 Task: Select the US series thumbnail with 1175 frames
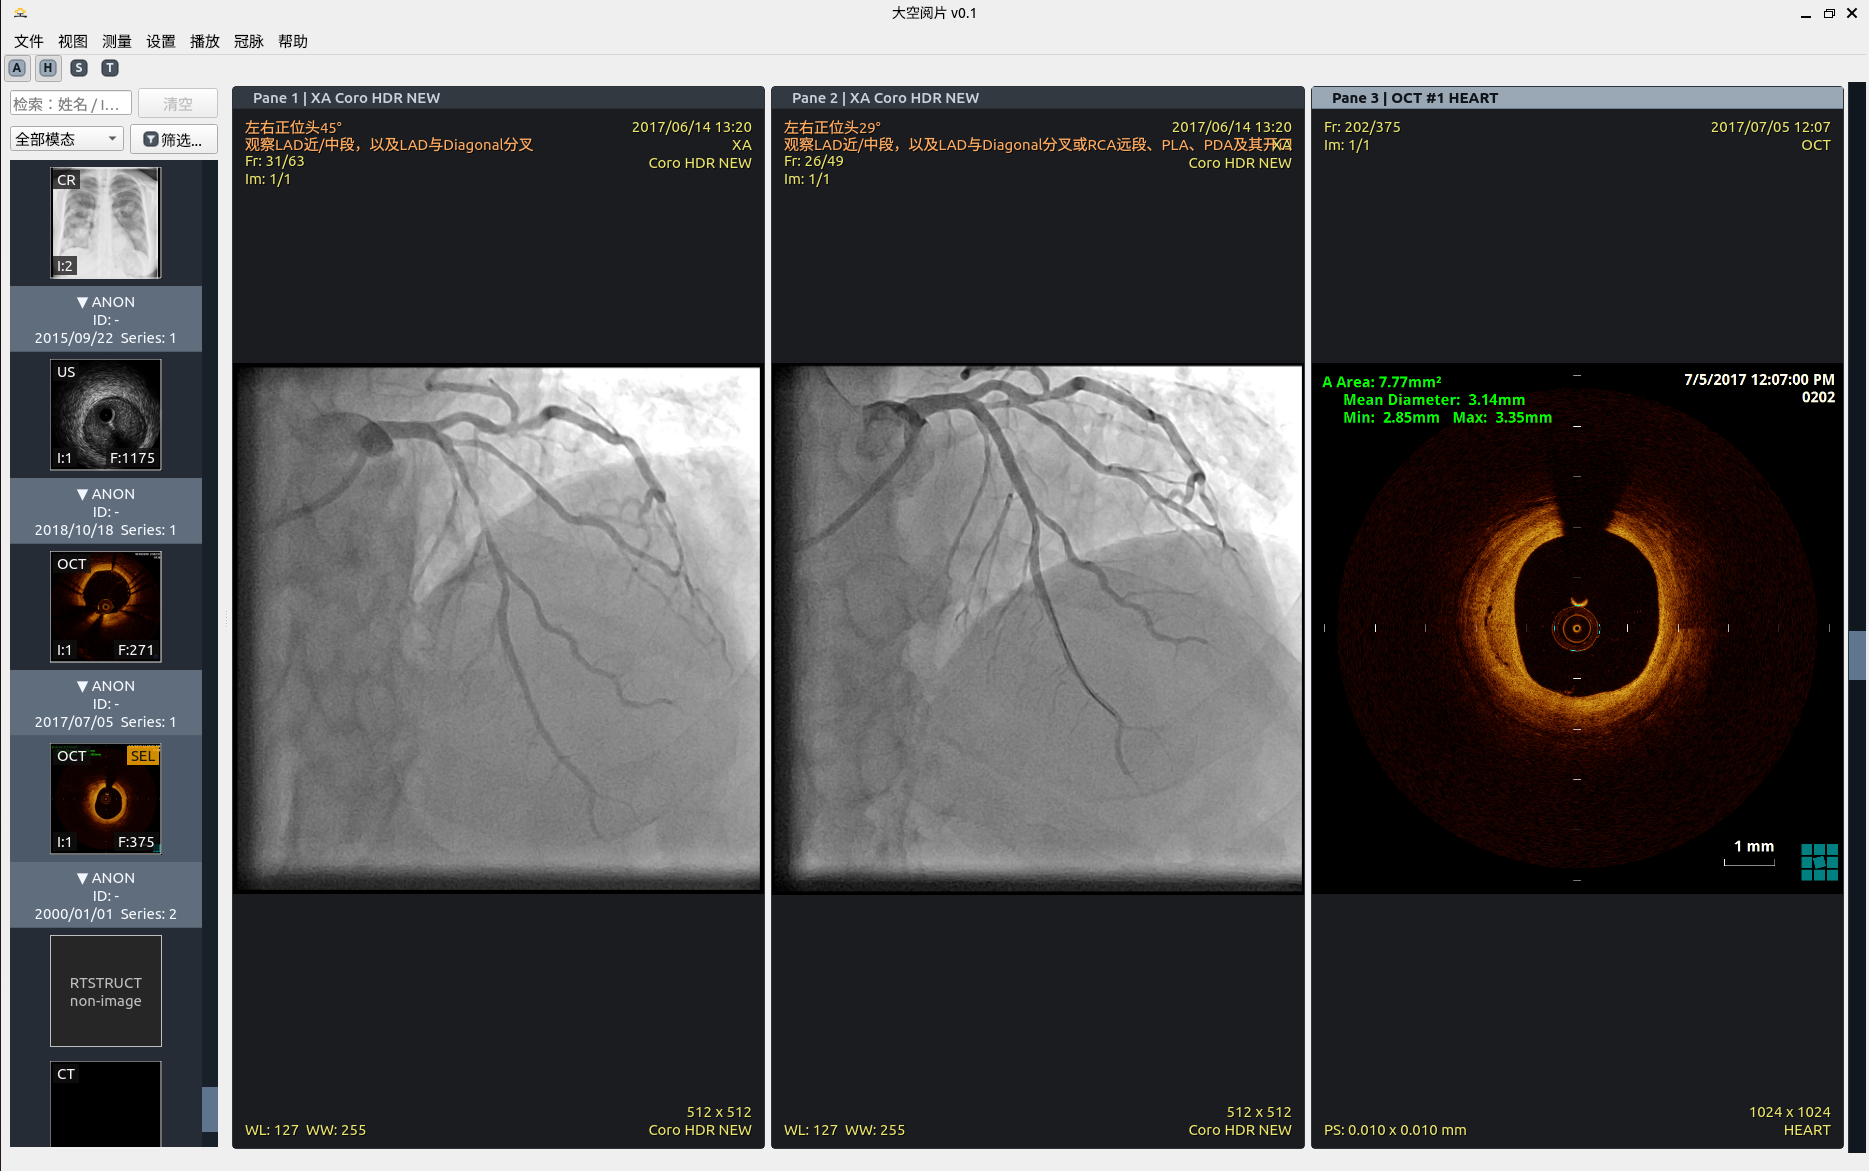click(106, 415)
